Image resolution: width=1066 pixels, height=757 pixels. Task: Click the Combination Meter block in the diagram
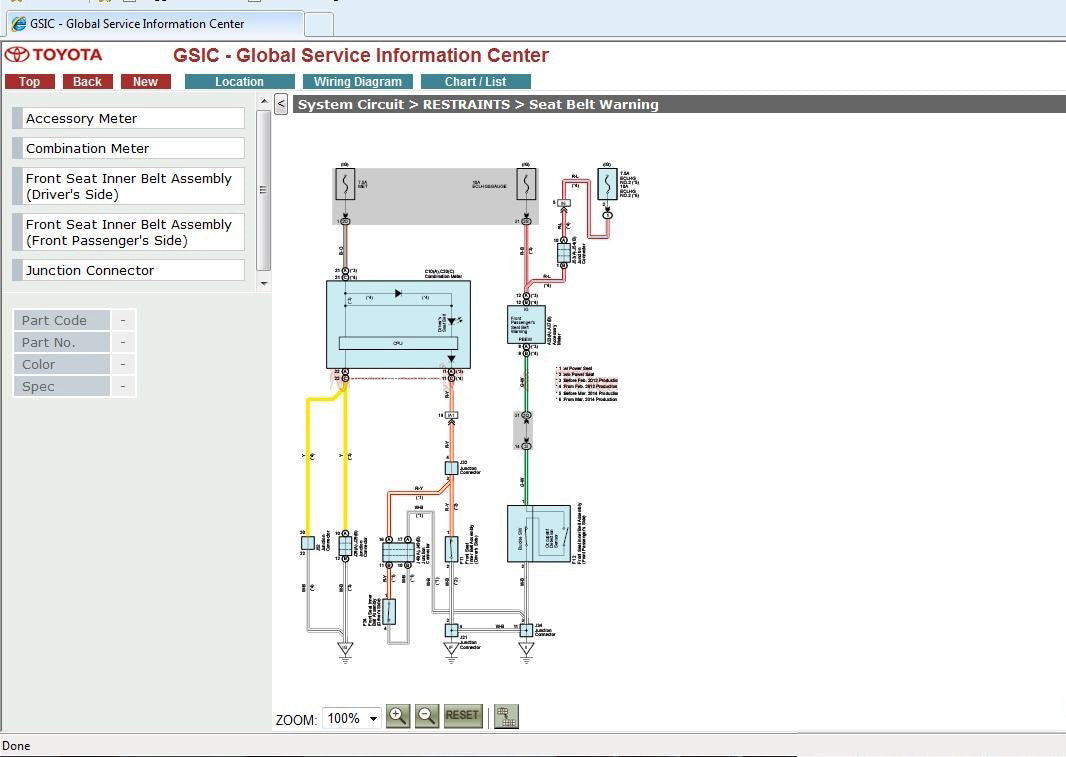398,325
